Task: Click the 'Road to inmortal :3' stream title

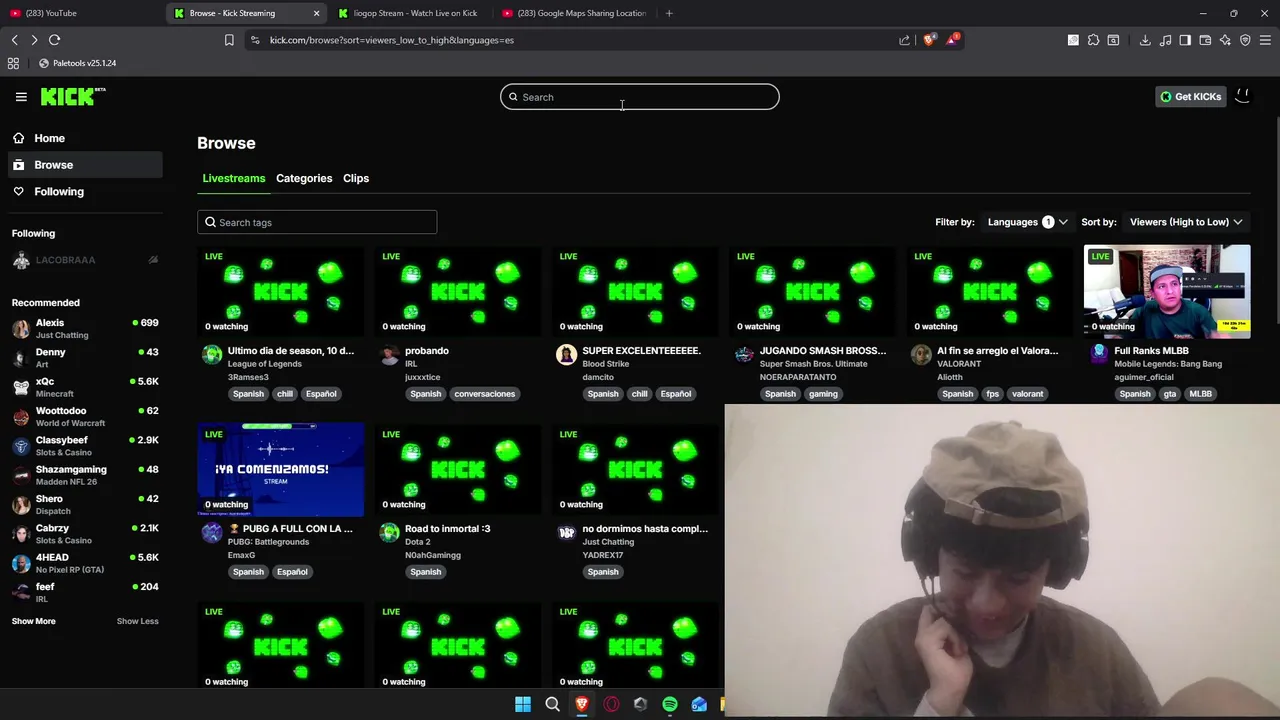Action: point(447,528)
